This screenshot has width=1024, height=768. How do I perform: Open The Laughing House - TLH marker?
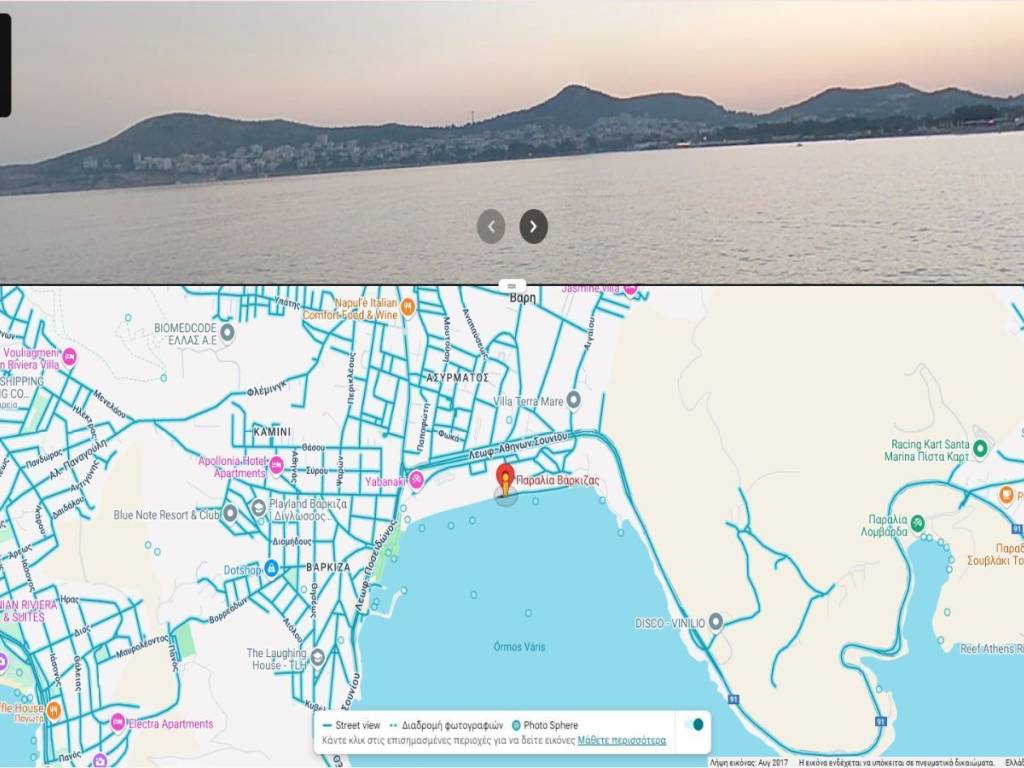point(317,657)
